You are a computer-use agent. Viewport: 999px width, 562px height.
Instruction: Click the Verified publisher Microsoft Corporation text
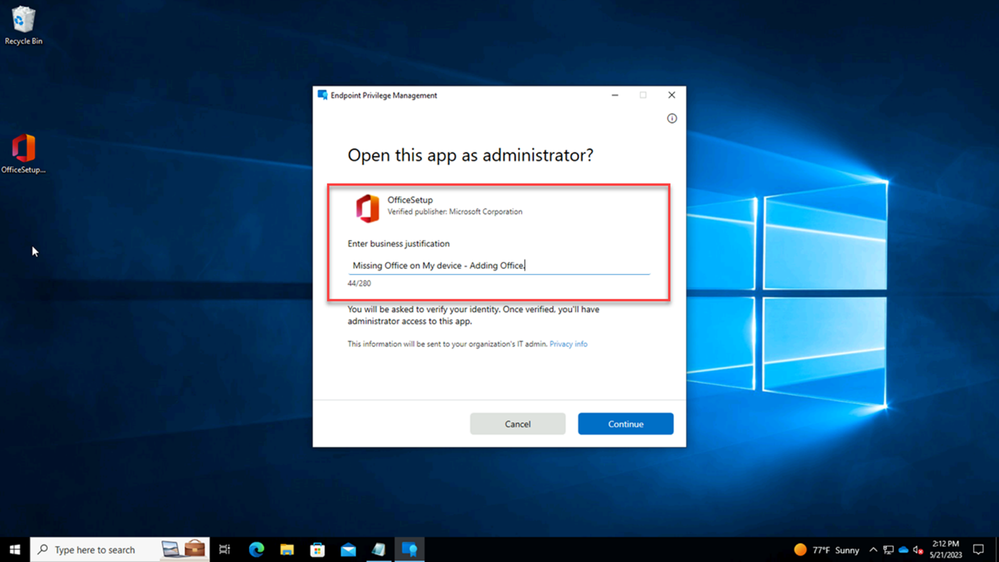(x=455, y=212)
